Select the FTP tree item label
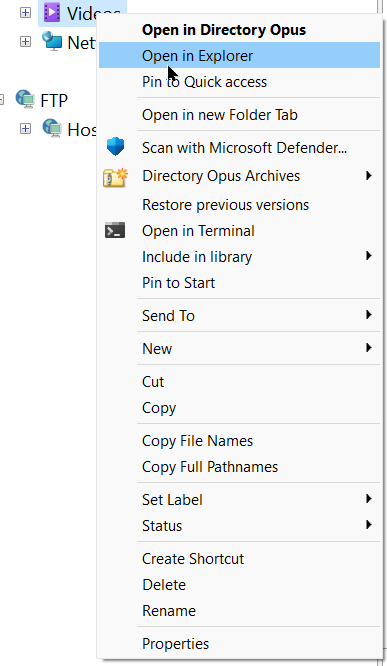This screenshot has height=666, width=387. click(x=54, y=101)
